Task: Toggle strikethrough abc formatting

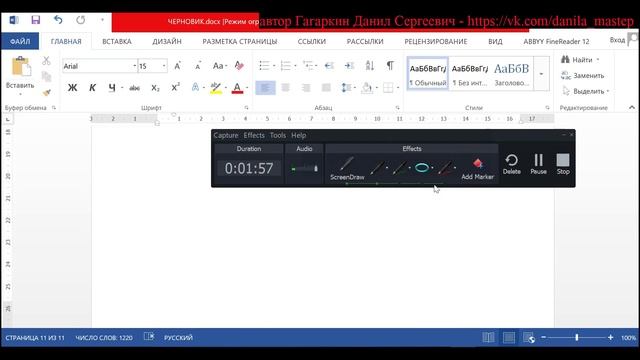Action: [x=134, y=88]
